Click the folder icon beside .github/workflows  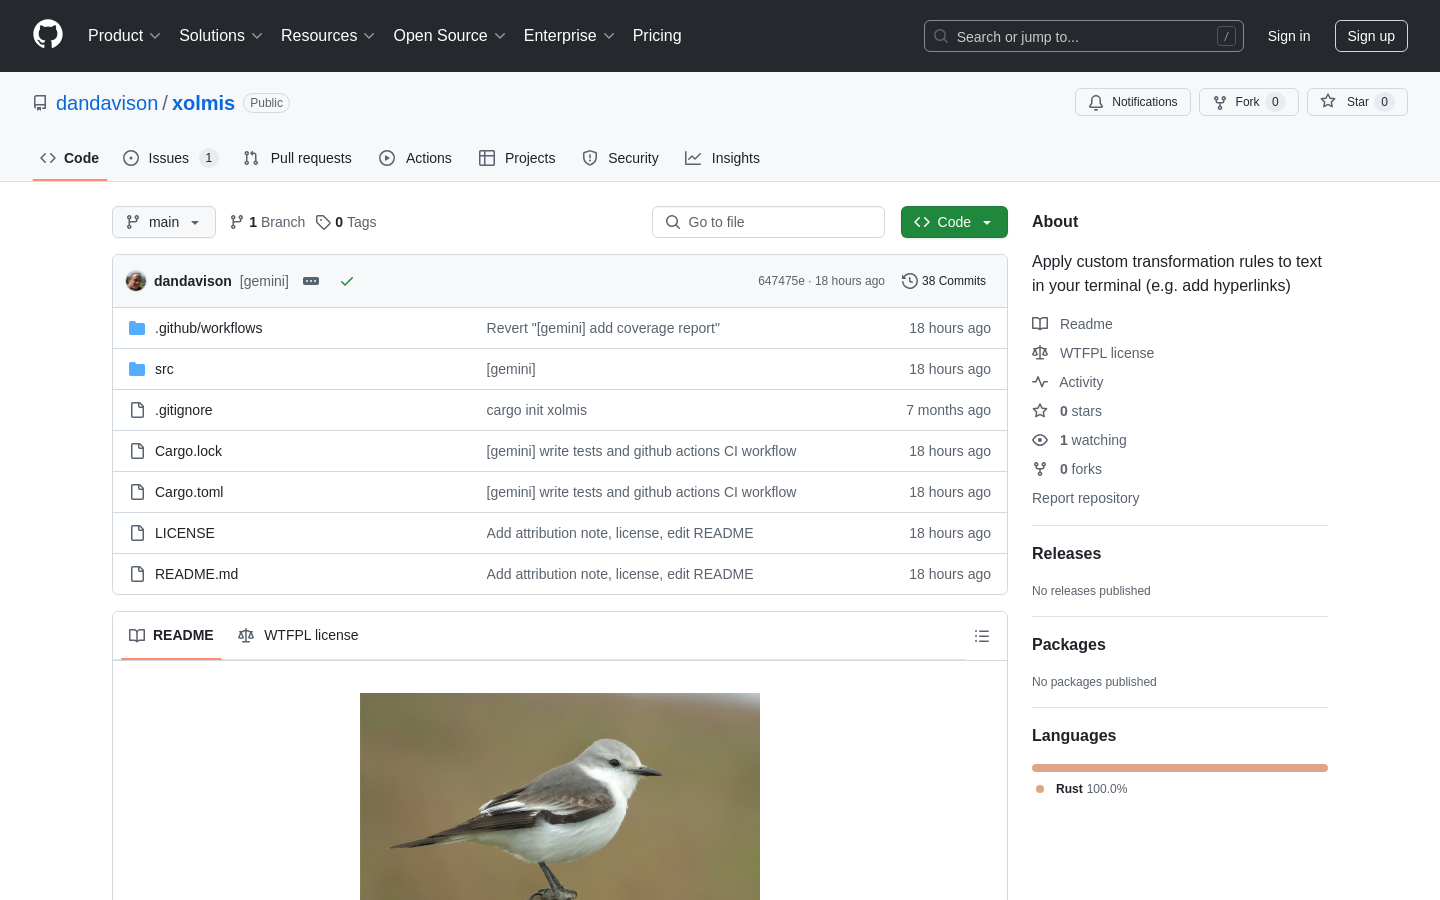click(137, 328)
